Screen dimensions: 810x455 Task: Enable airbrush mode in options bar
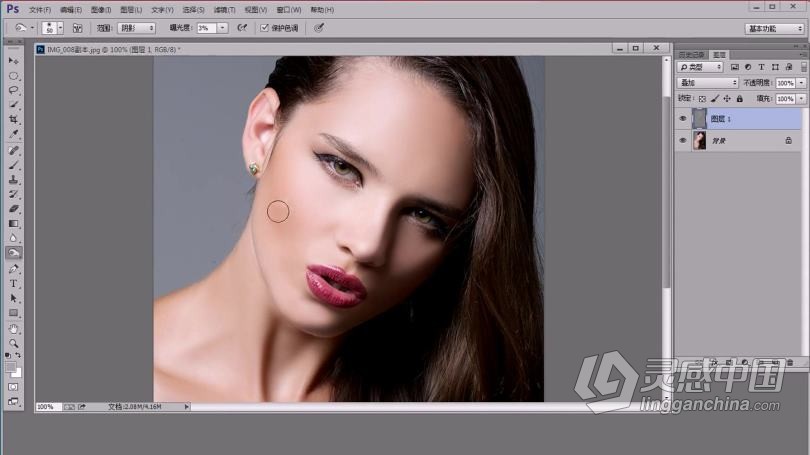click(x=242, y=28)
